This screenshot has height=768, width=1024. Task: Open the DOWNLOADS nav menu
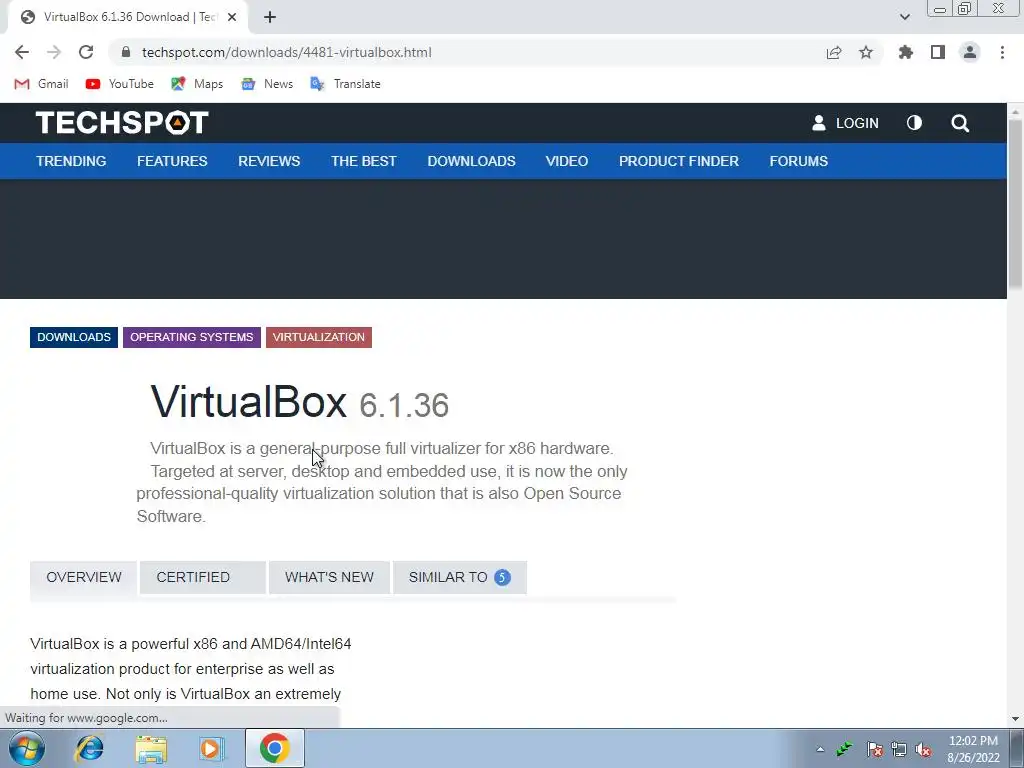tap(472, 161)
